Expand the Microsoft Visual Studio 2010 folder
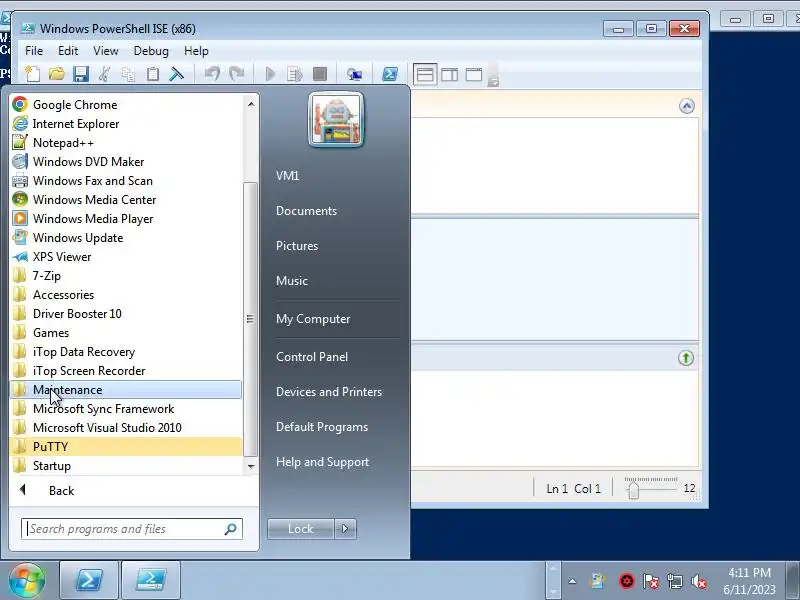Image resolution: width=800 pixels, height=600 pixels. click(126, 428)
